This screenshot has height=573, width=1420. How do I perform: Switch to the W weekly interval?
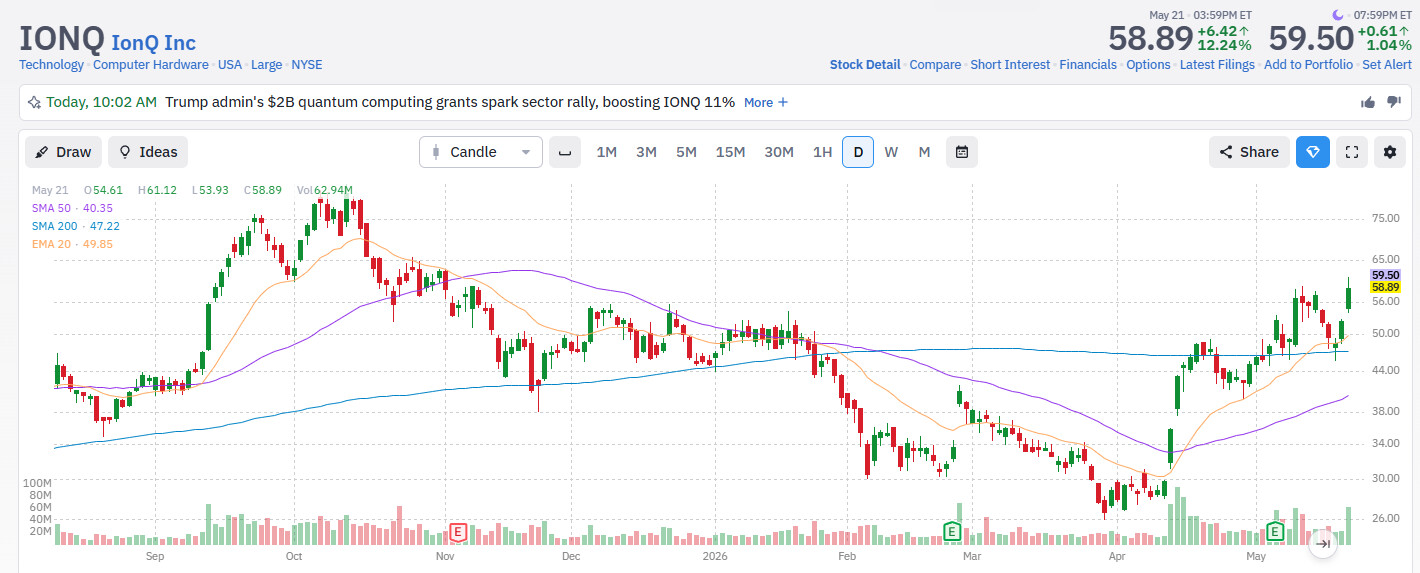(x=891, y=152)
